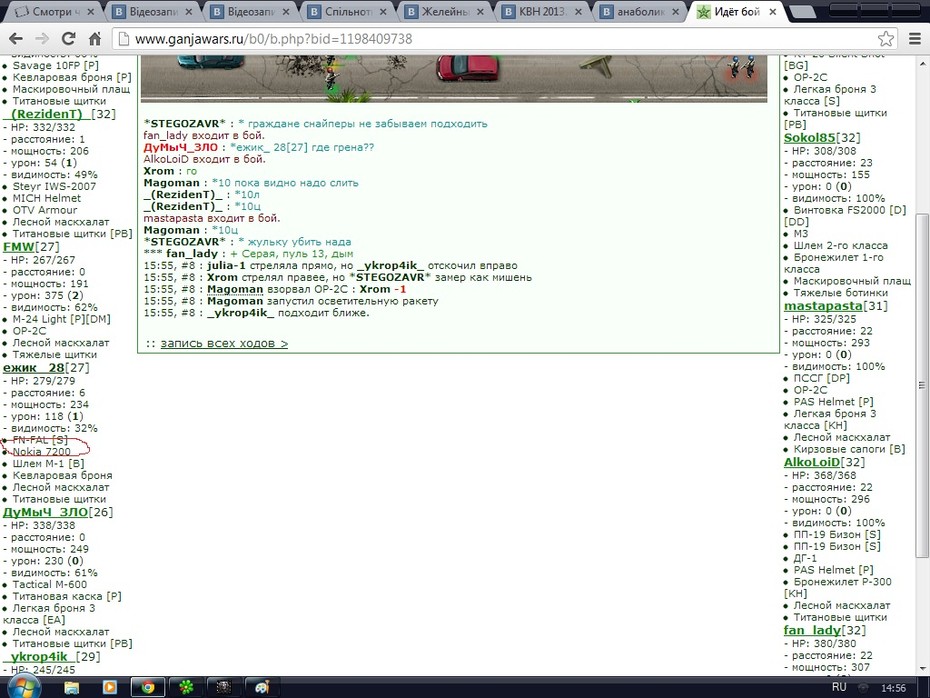Switch to the 'КВН 2013' tab
This screenshot has height=698, width=930.
click(543, 11)
